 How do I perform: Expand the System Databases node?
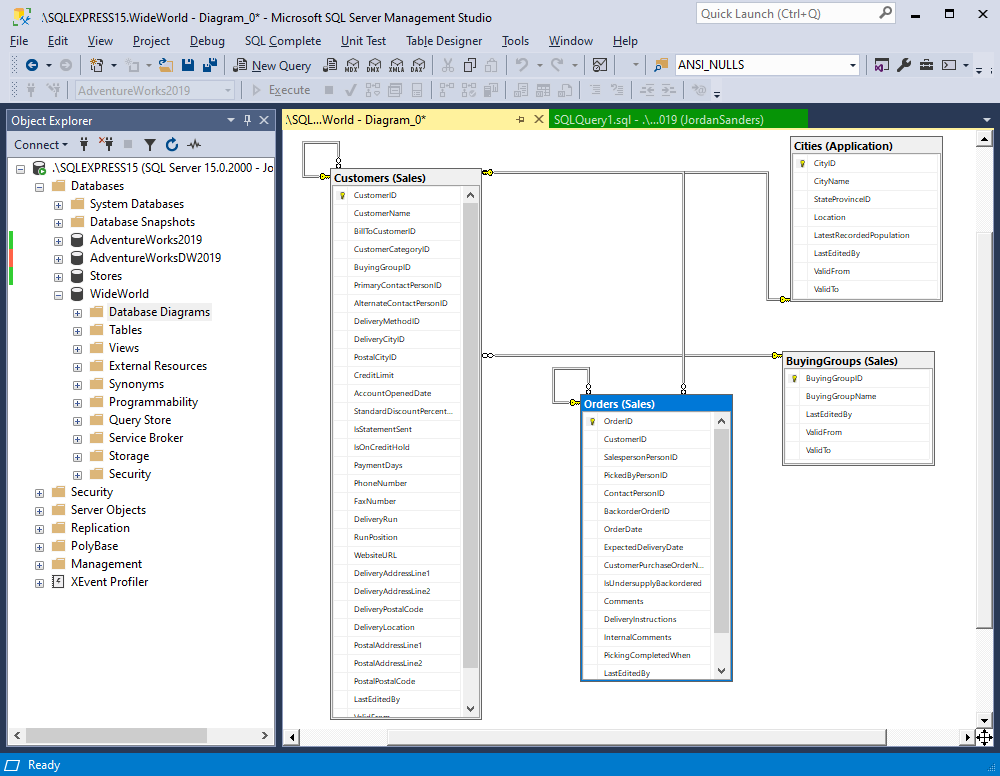pos(59,205)
